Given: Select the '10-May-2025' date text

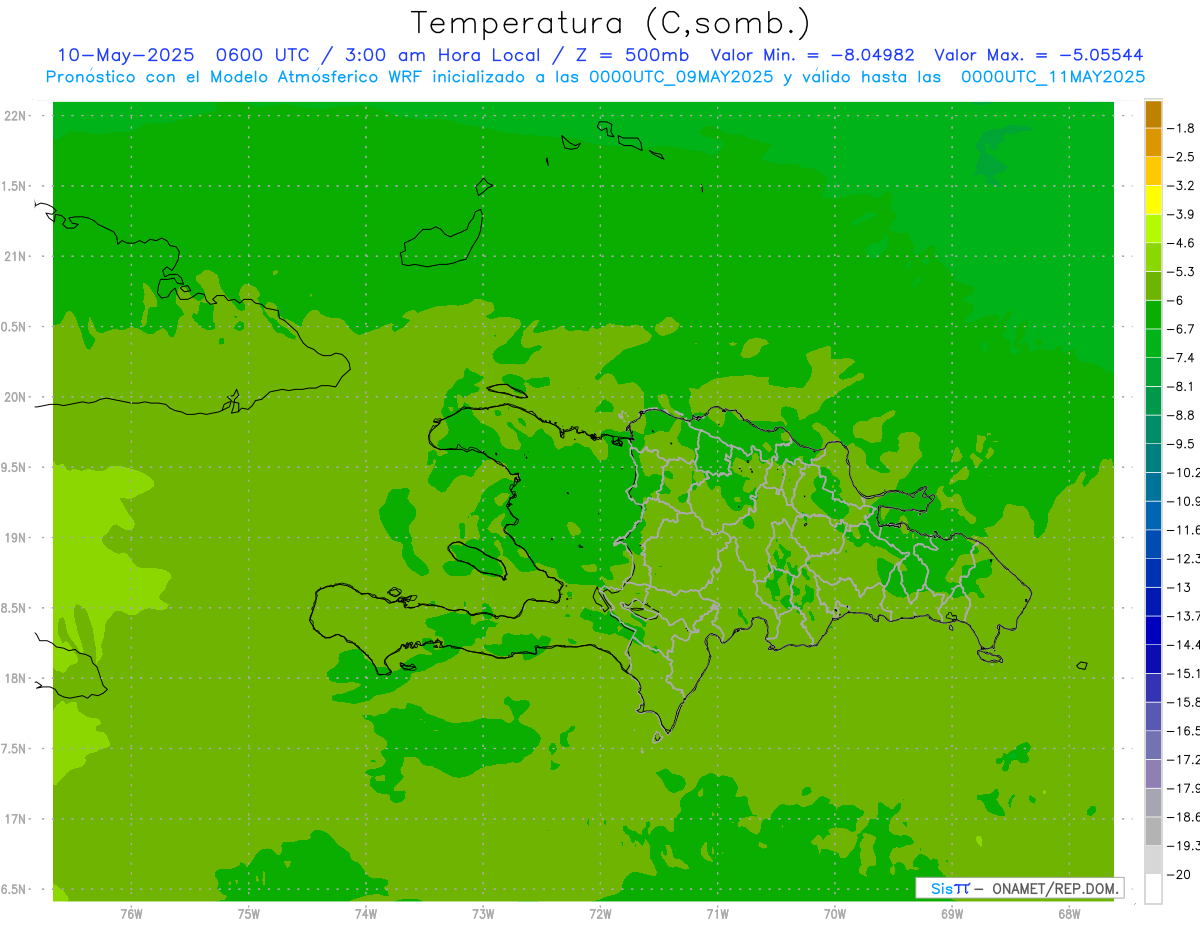Looking at the screenshot, I should pos(126,55).
